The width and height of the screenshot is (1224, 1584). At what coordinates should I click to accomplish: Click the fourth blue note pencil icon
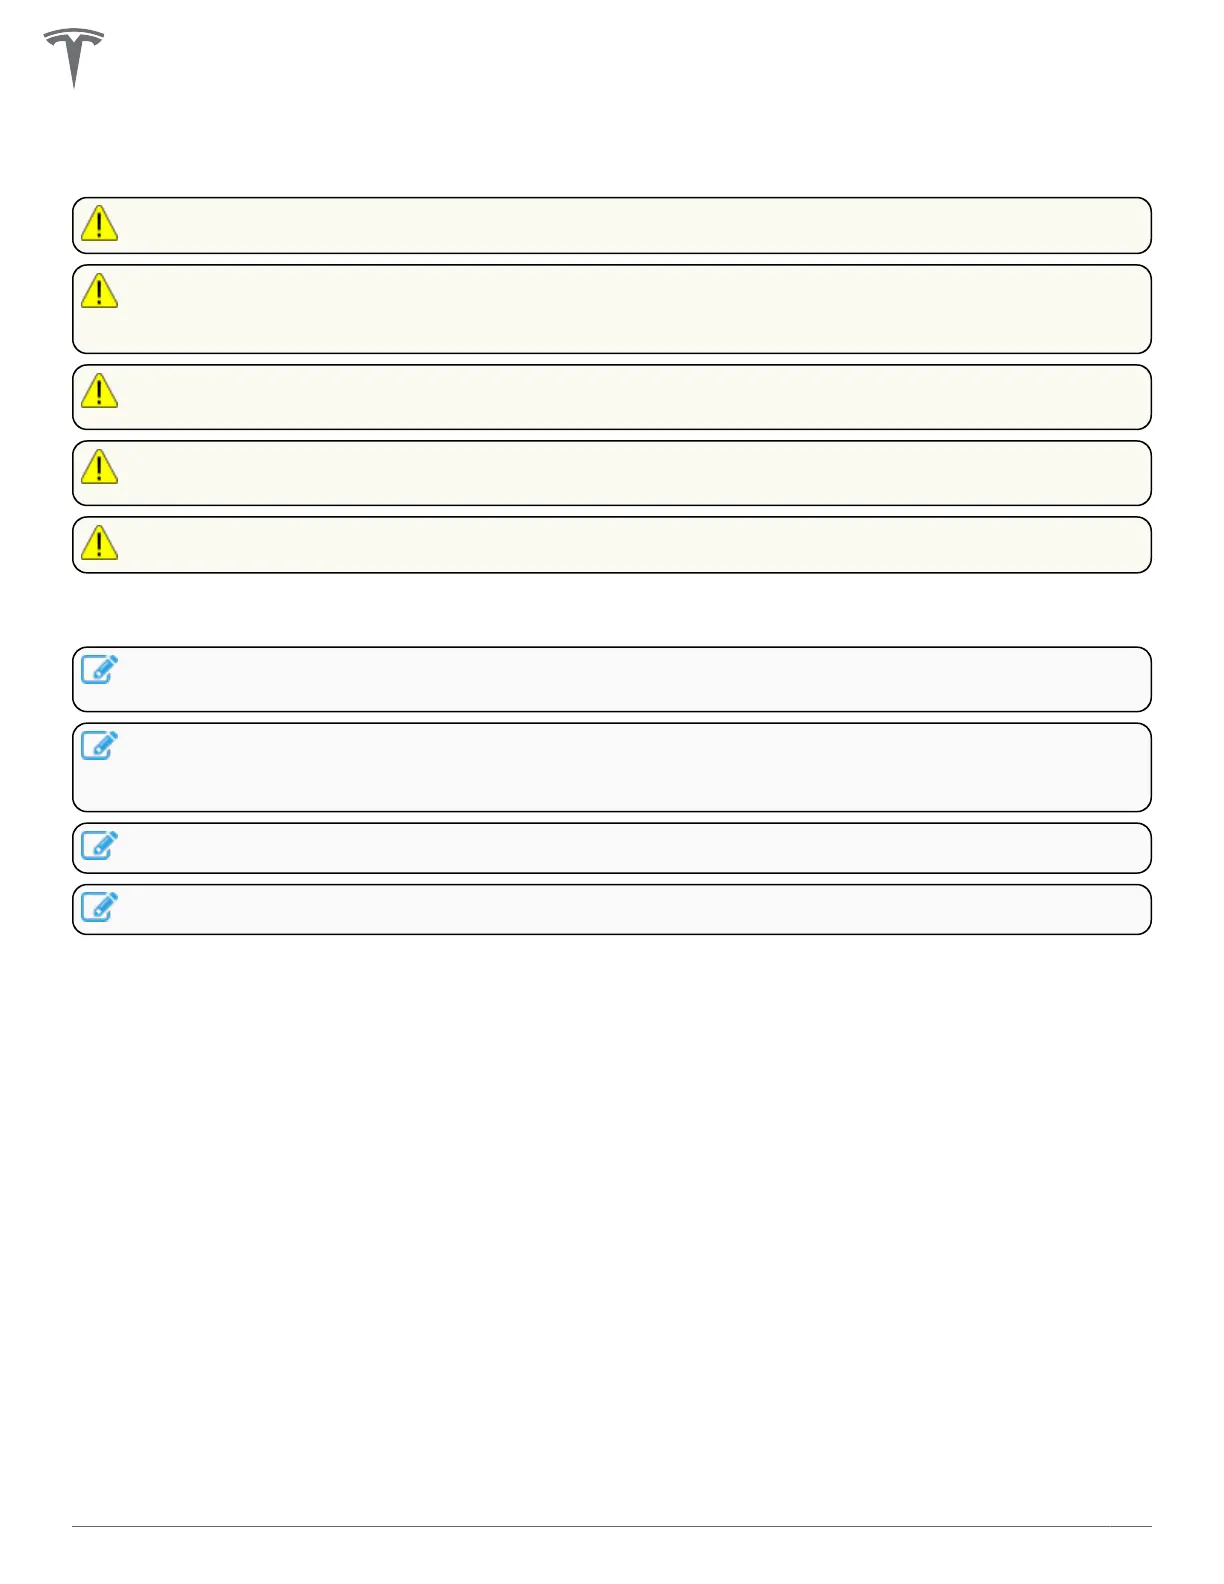click(x=99, y=906)
